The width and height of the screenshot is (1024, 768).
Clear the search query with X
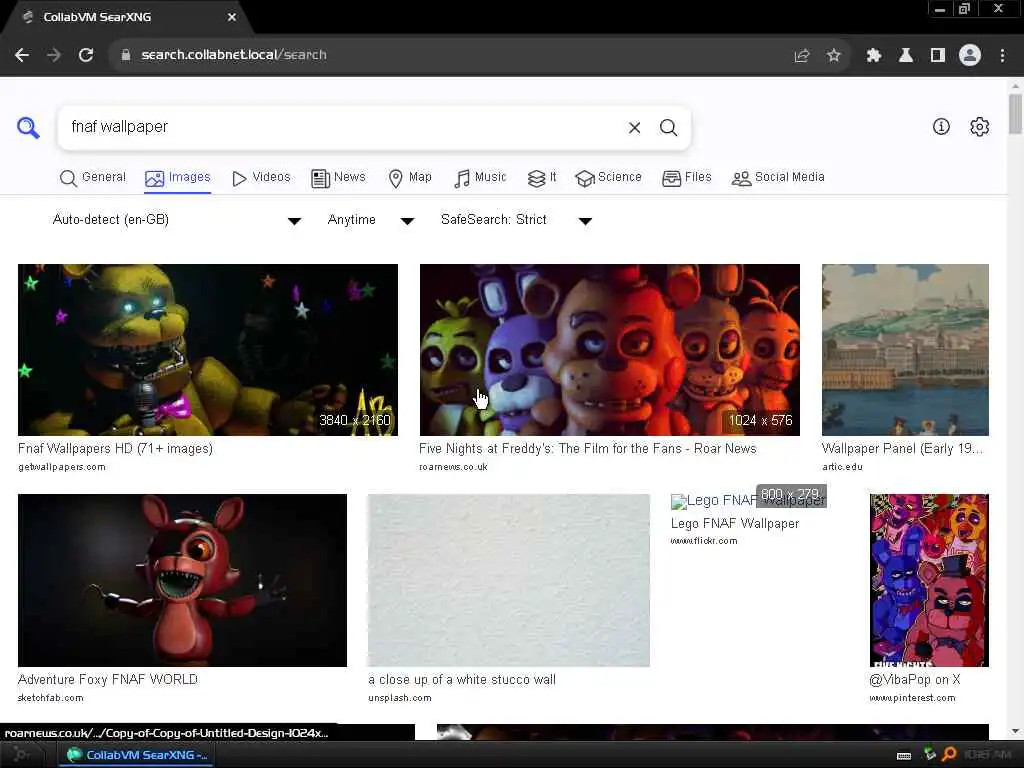(634, 127)
